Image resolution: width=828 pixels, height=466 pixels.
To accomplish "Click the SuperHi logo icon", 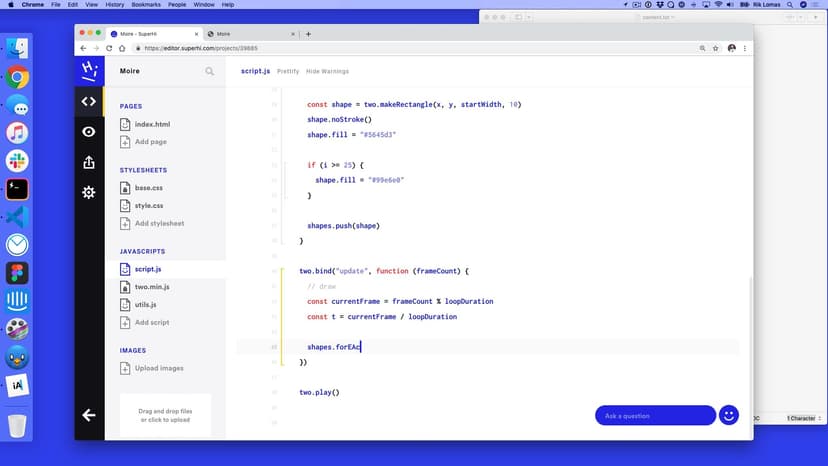I will [x=89, y=70].
